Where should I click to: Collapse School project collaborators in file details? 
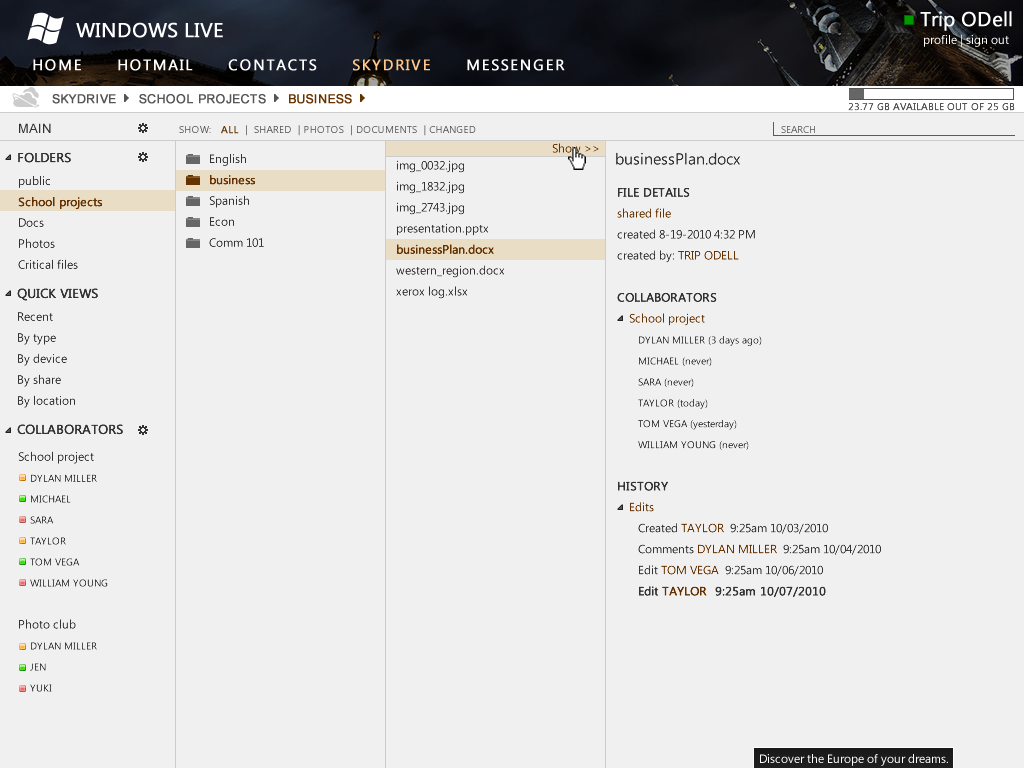pos(620,318)
